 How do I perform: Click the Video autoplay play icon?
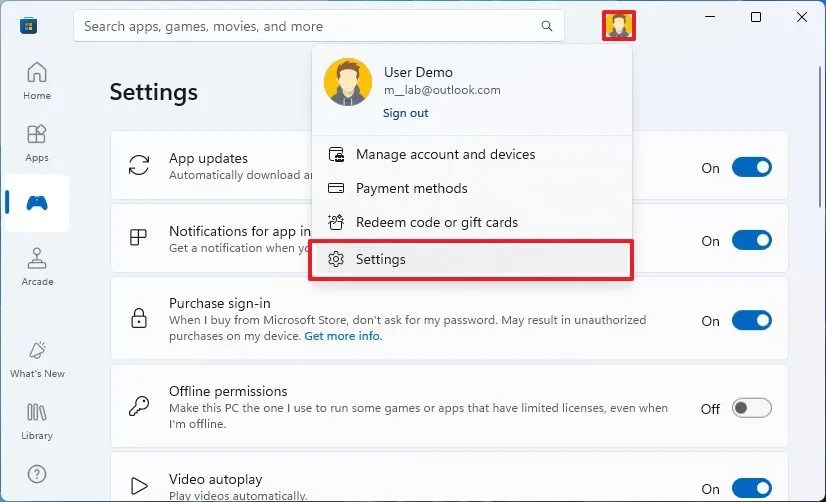[x=139, y=486]
